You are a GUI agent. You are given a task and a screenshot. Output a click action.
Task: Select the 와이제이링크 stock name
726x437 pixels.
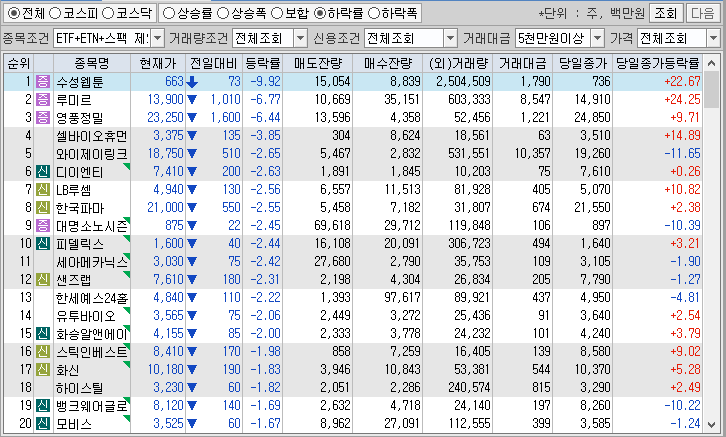[91, 154]
